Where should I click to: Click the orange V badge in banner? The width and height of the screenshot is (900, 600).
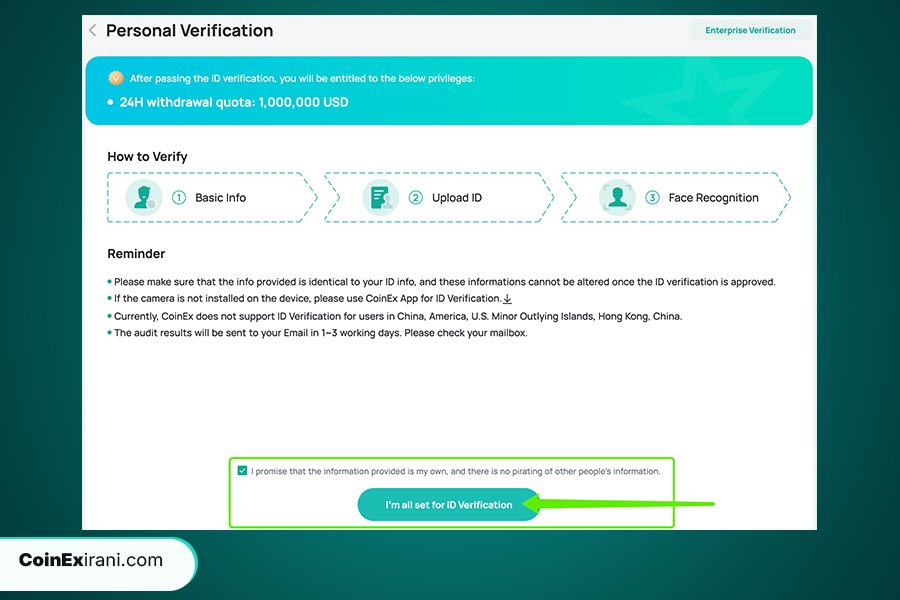tap(116, 78)
